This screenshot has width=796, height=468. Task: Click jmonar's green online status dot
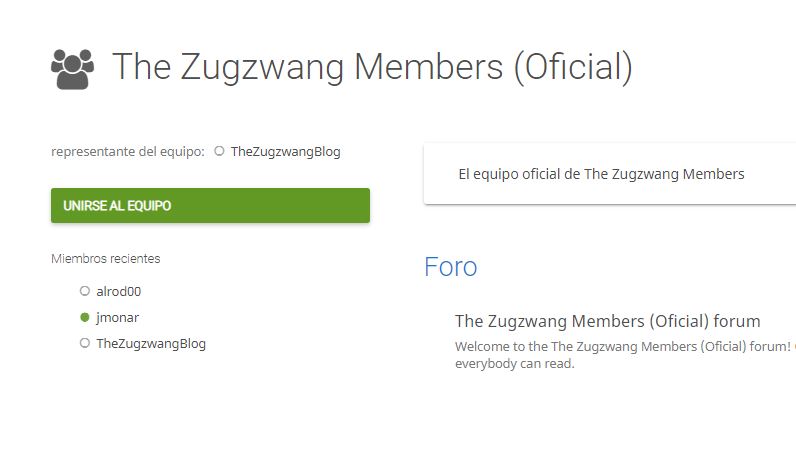[85, 317]
